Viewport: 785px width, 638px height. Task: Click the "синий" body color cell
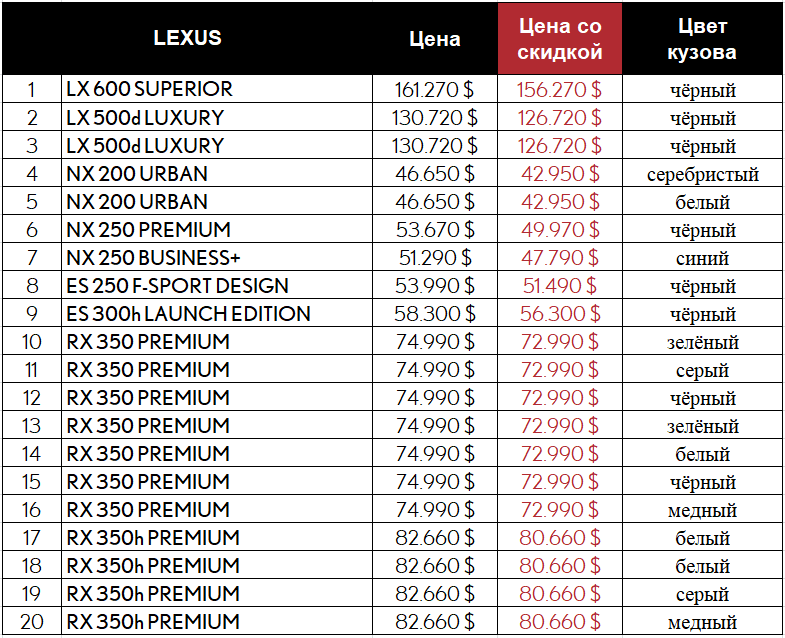(702, 258)
